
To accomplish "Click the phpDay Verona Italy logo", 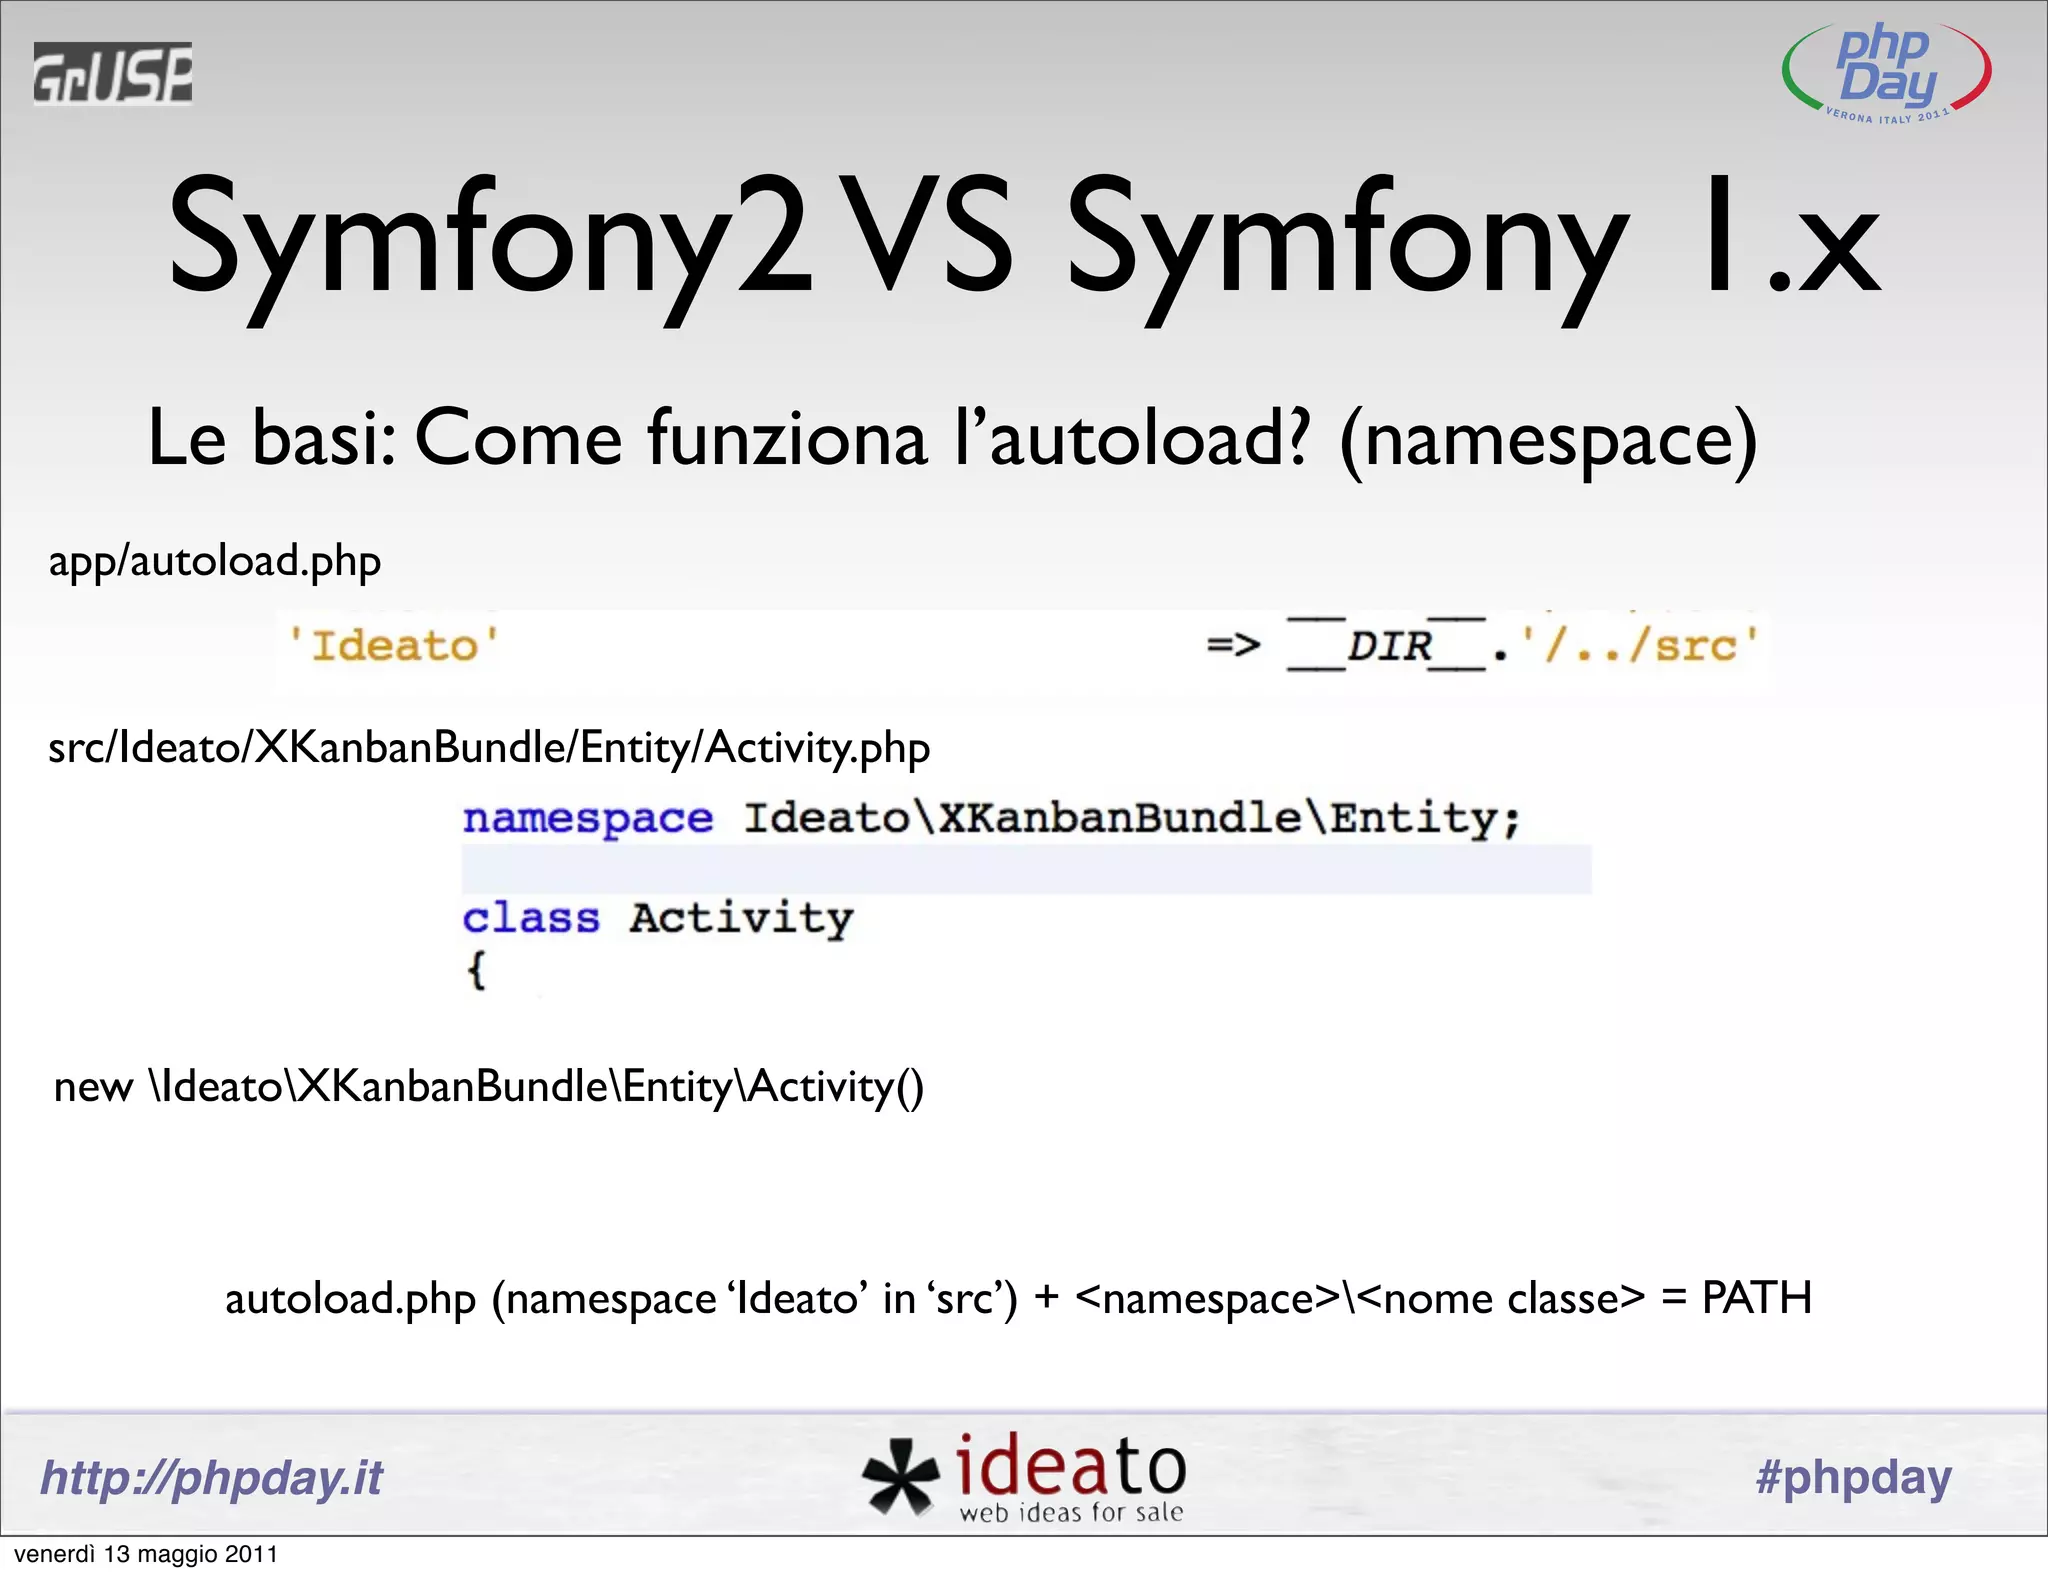I will pyautogui.click(x=1886, y=73).
